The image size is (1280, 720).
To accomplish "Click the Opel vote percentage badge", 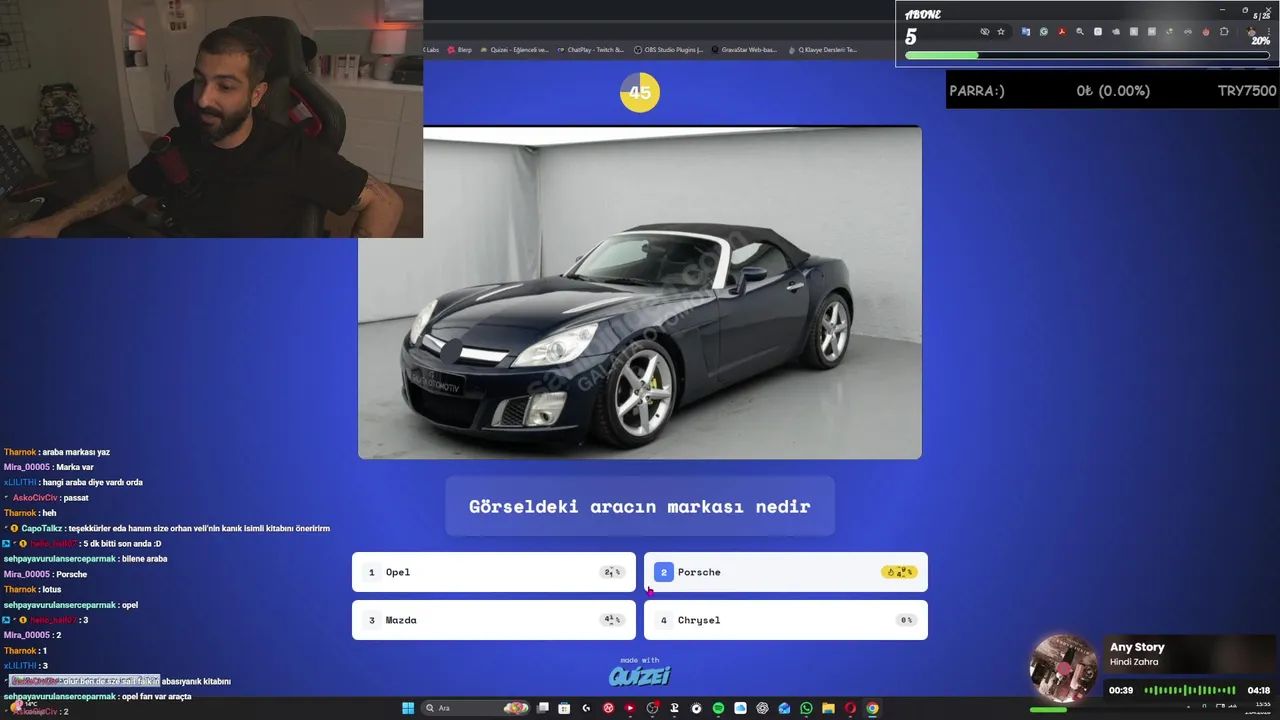I will 611,572.
